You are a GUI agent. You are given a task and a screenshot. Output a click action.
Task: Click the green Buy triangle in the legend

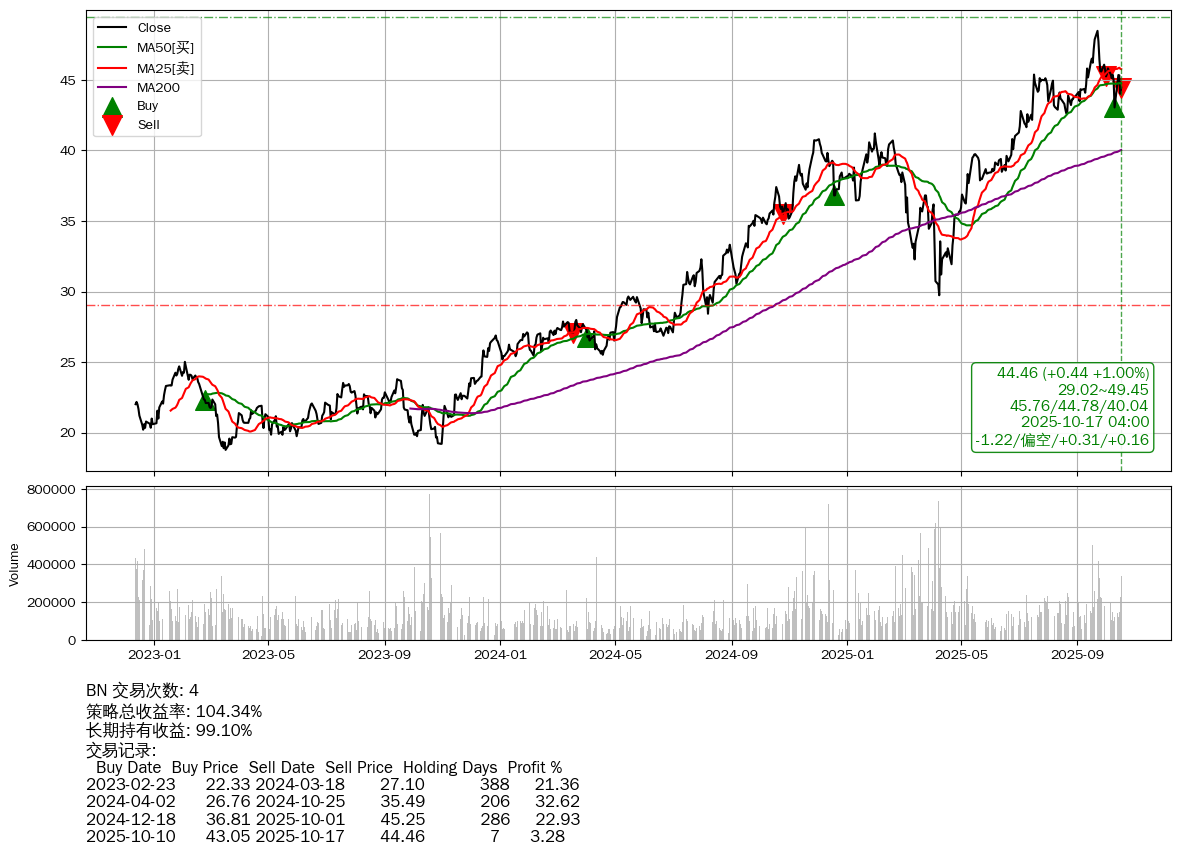pyautogui.click(x=113, y=106)
